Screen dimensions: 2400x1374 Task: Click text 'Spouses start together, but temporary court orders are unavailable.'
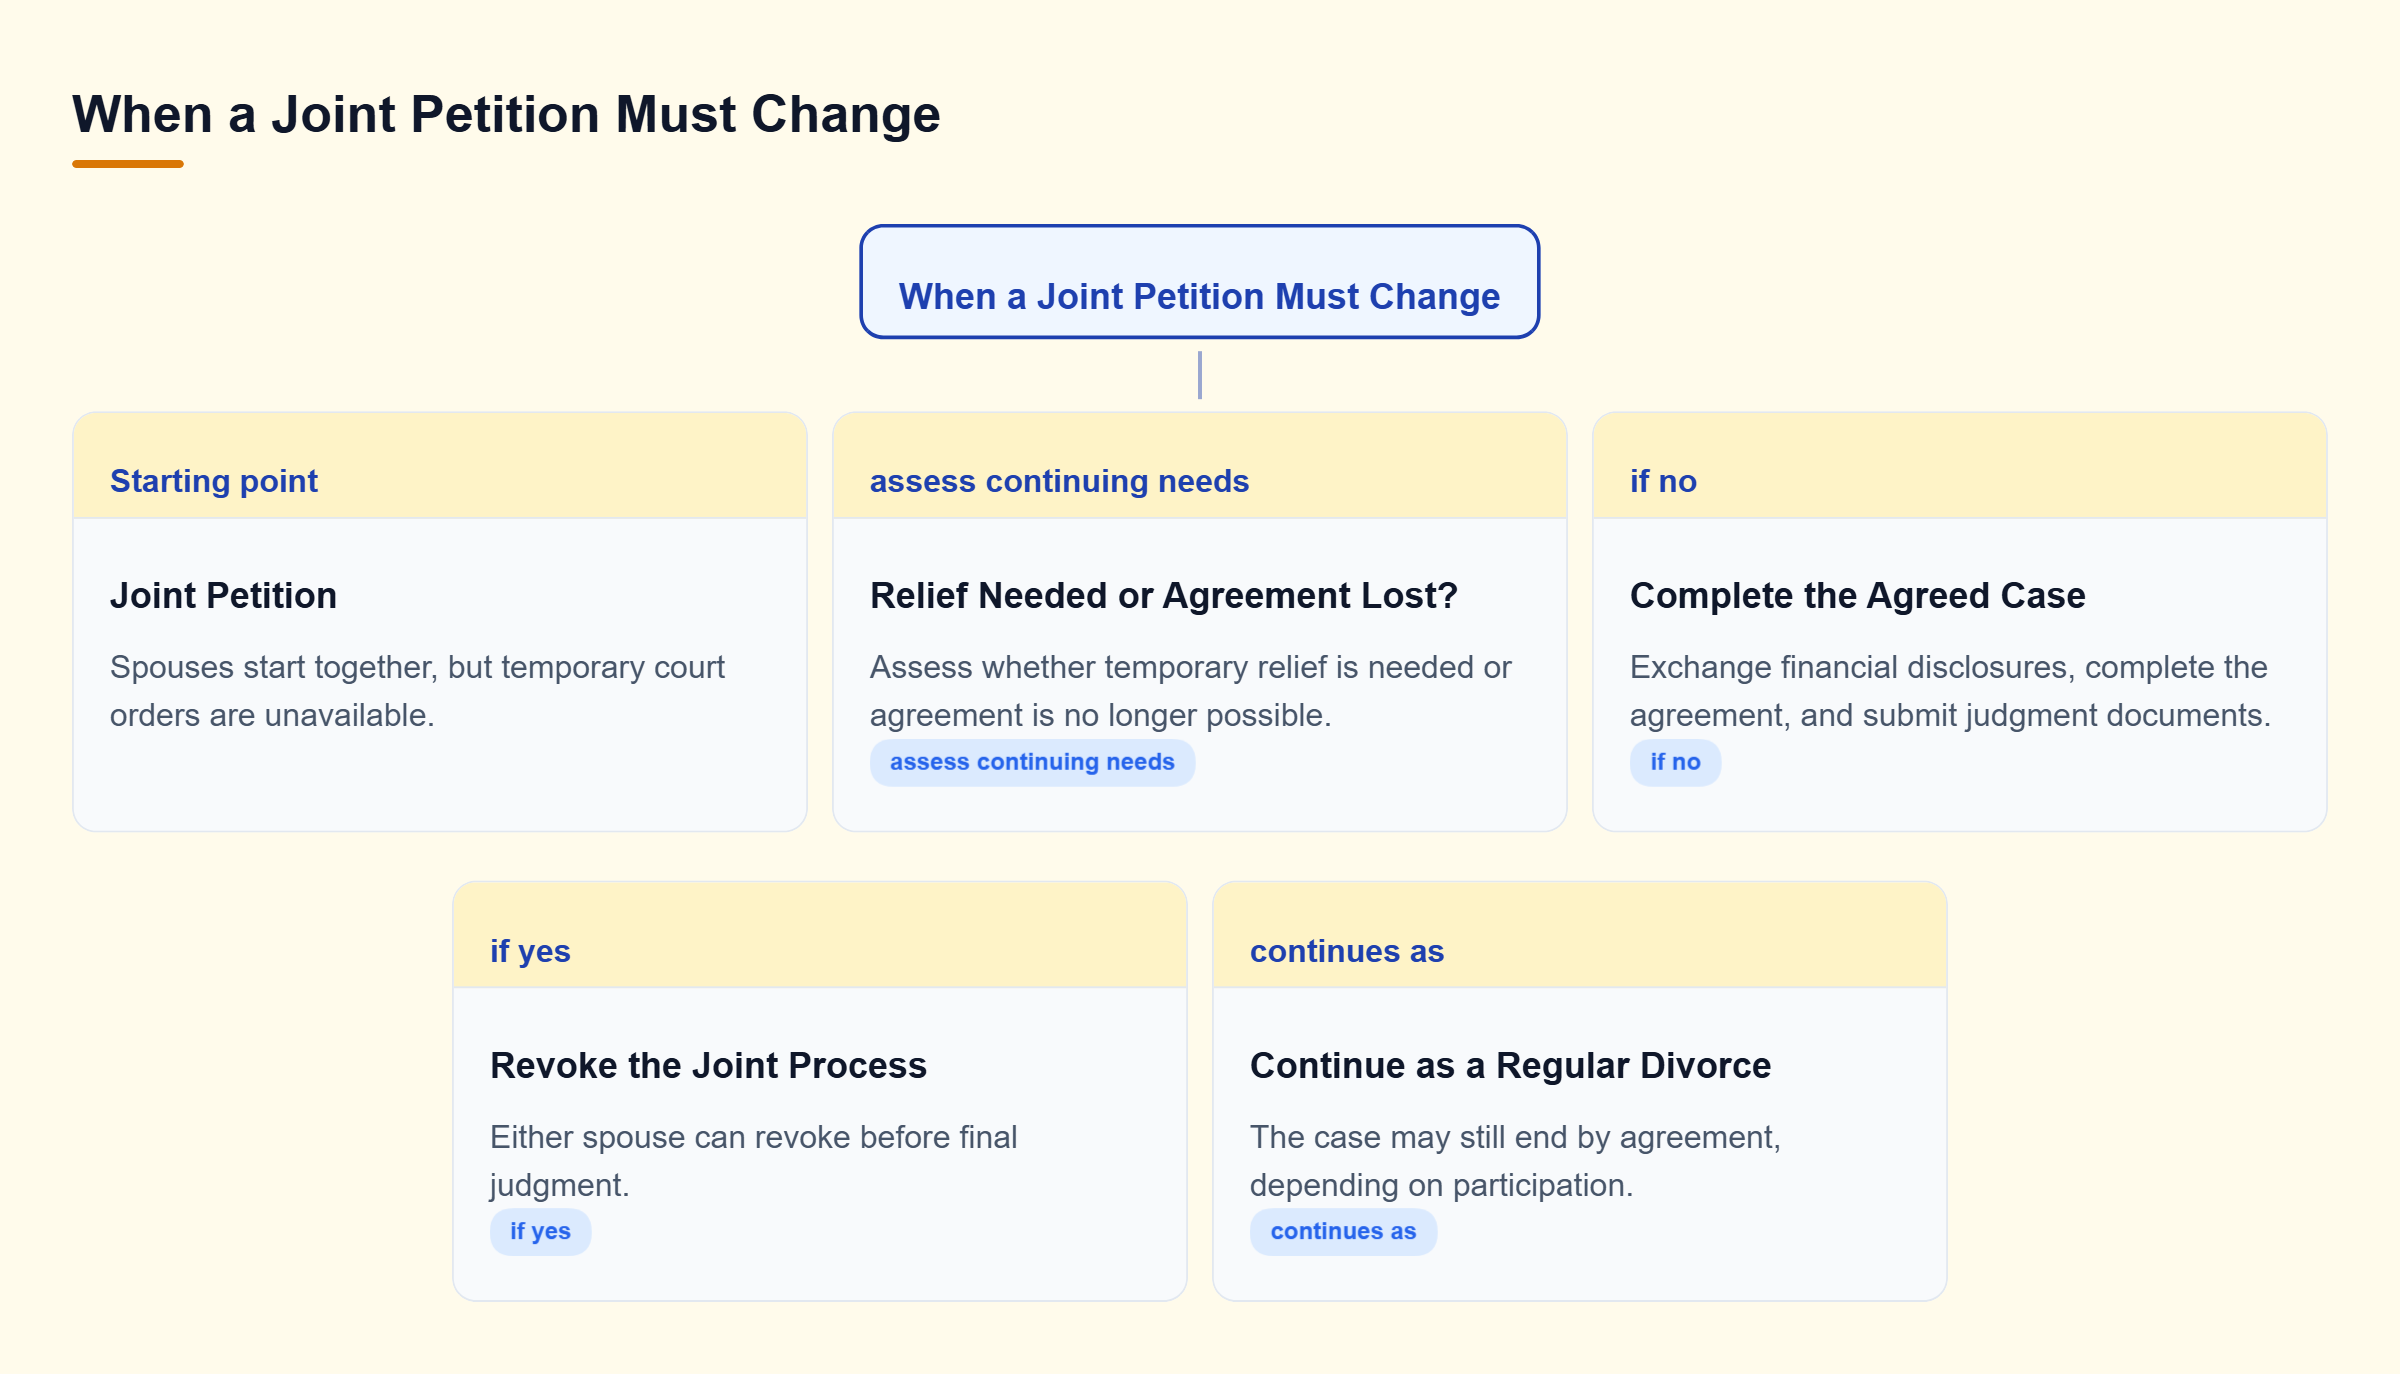tap(417, 691)
